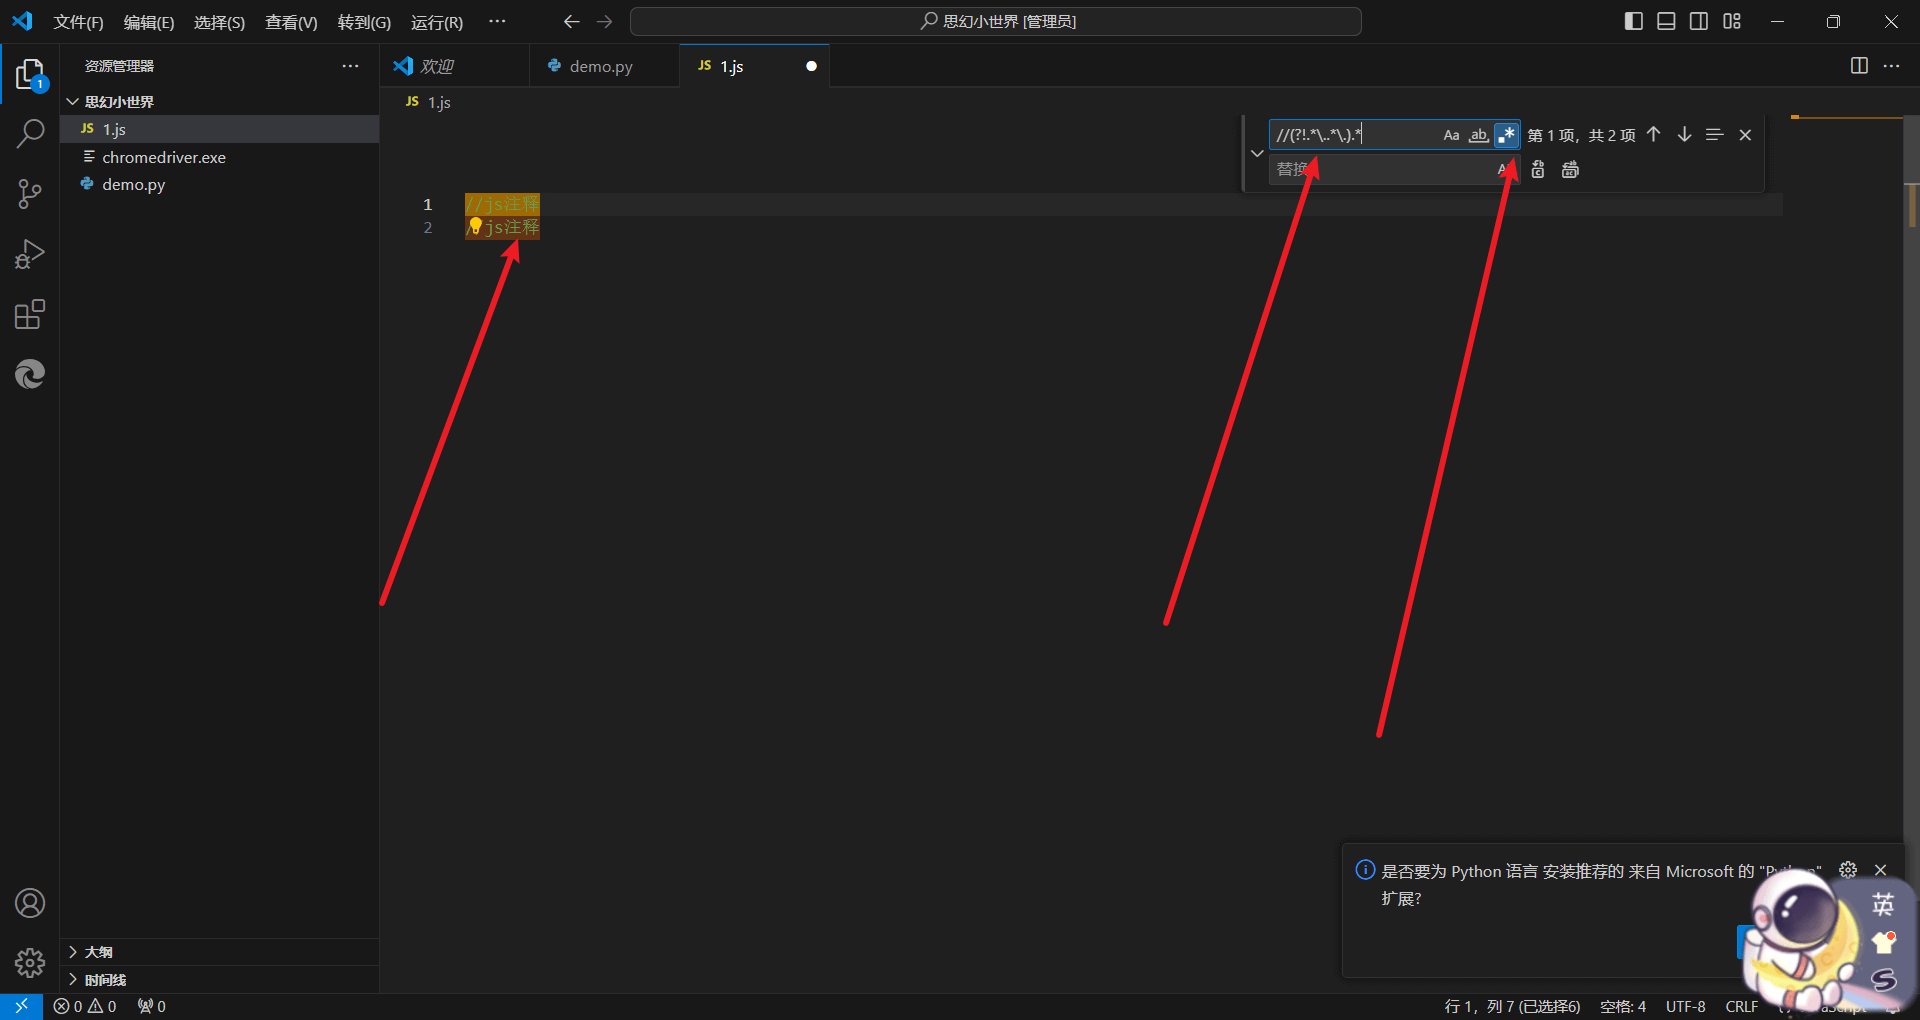Disable the regular expression search toggle
The image size is (1920, 1020).
[1506, 135]
